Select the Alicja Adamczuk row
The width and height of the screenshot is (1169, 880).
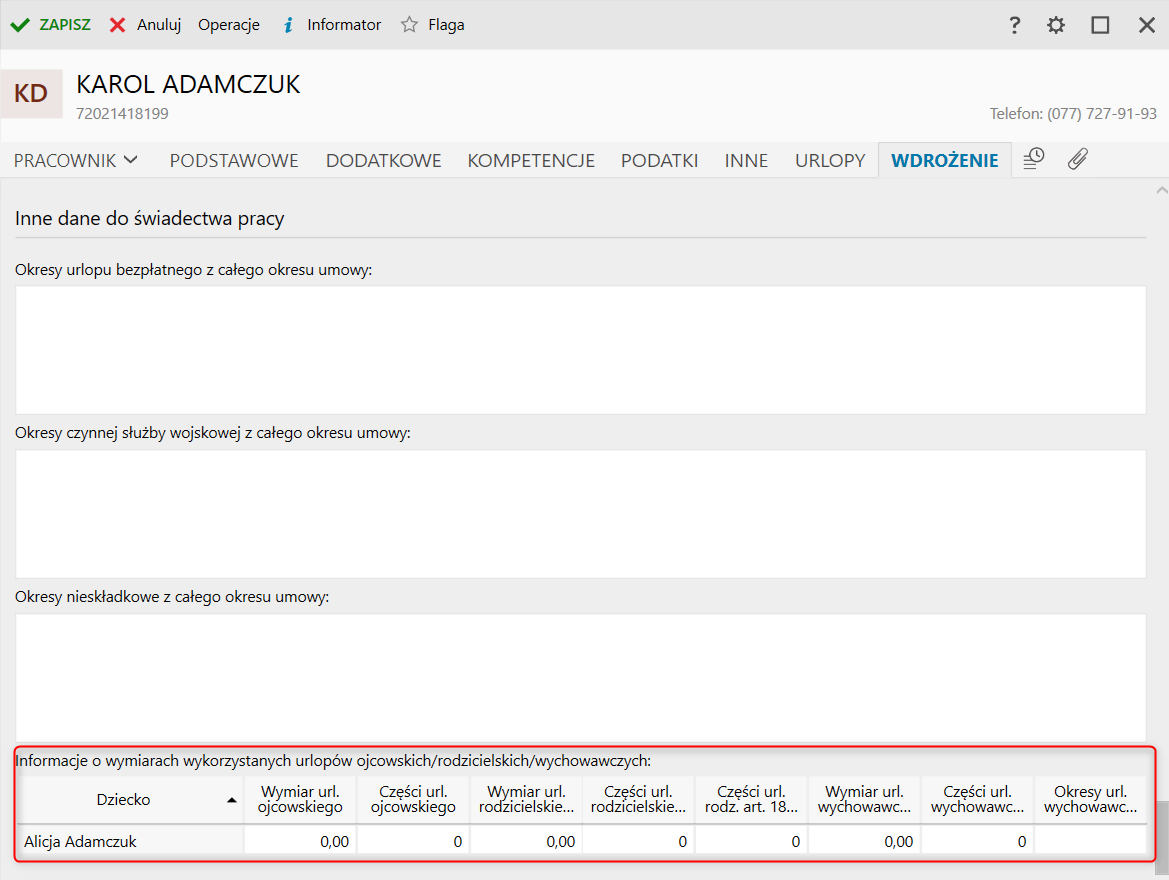click(130, 841)
